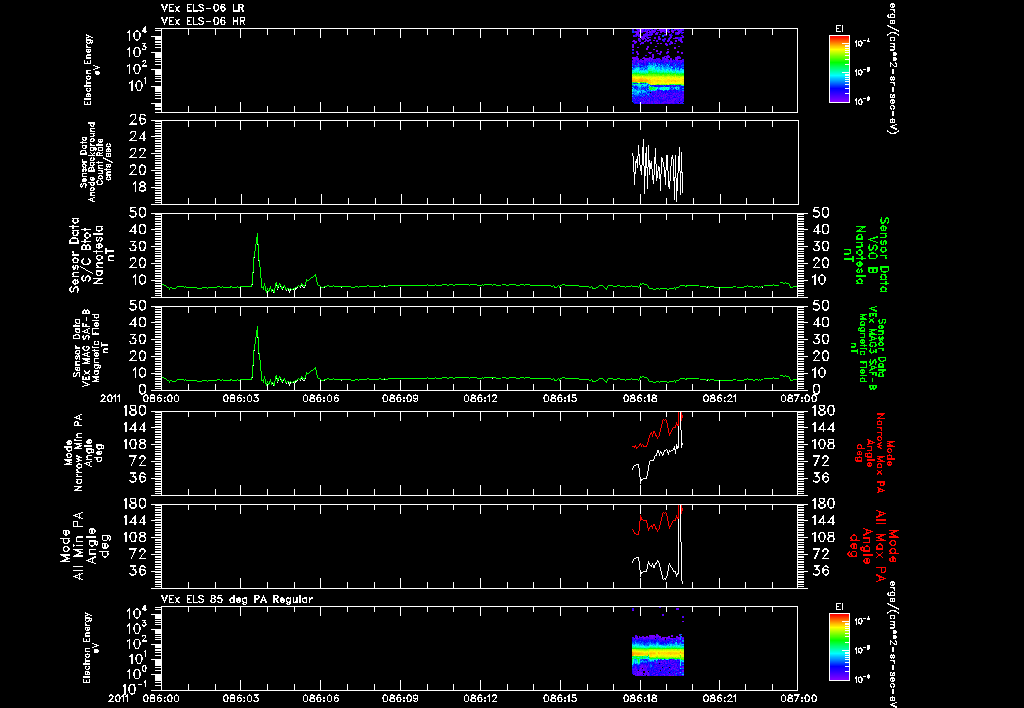Viewport: 1024px width, 708px height.
Task: Click the '086:21' label on the bottom time axis
Action: (x=720, y=698)
